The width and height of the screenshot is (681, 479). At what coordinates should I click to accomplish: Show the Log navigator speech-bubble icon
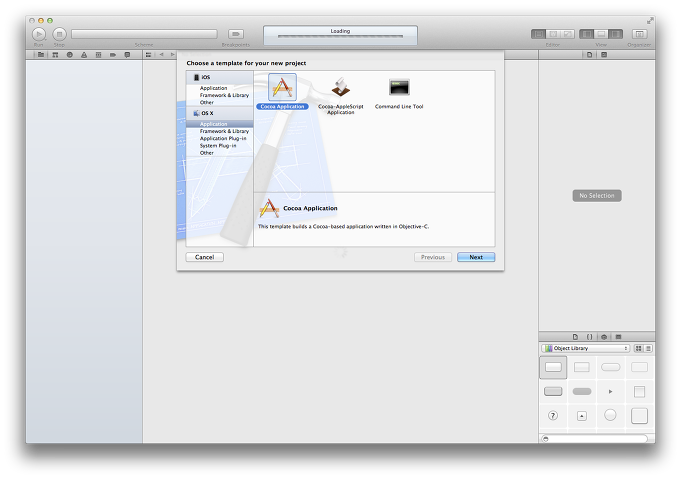(127, 55)
